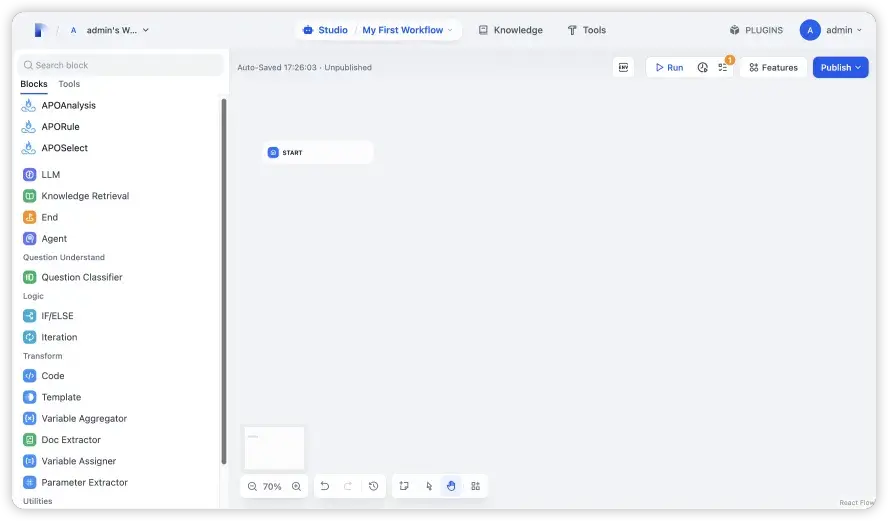Change the 70% zoom level

[x=272, y=486]
